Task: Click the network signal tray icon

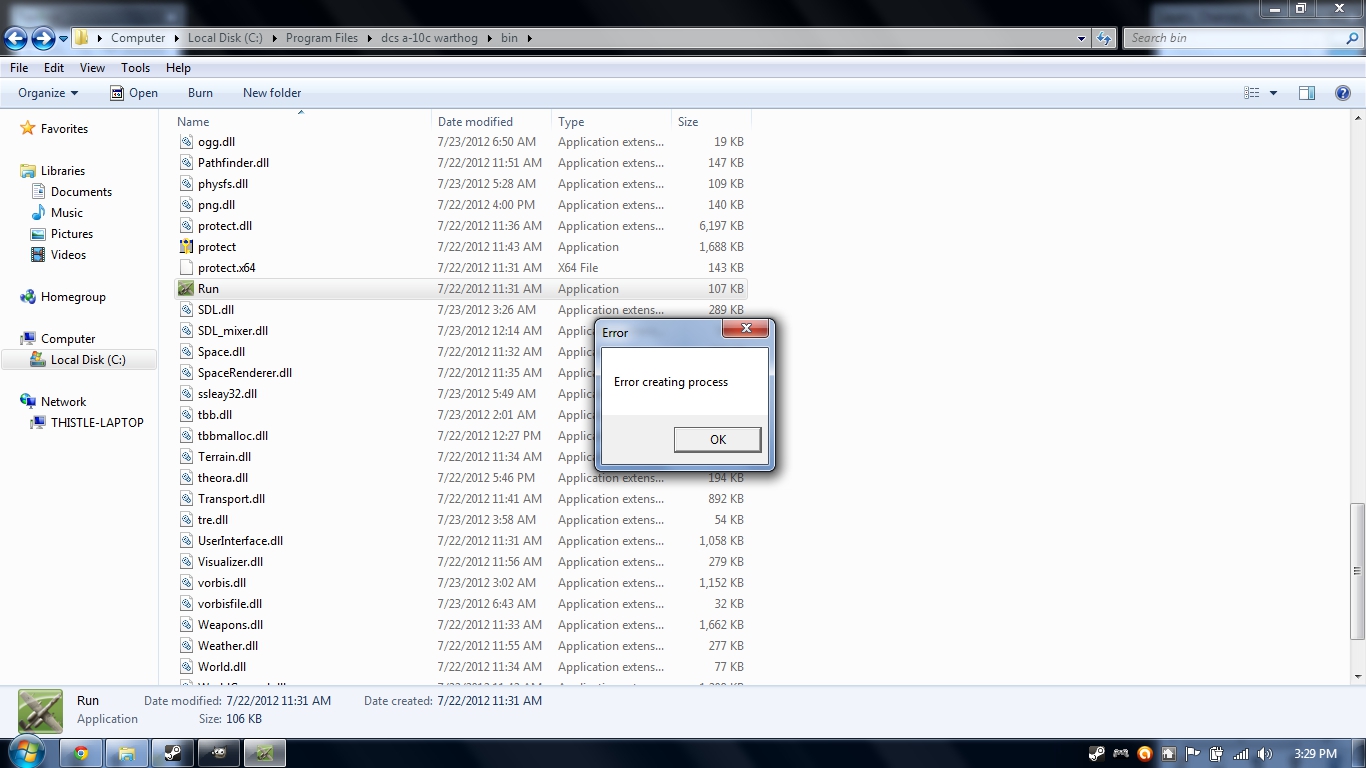Action: pyautogui.click(x=1241, y=754)
